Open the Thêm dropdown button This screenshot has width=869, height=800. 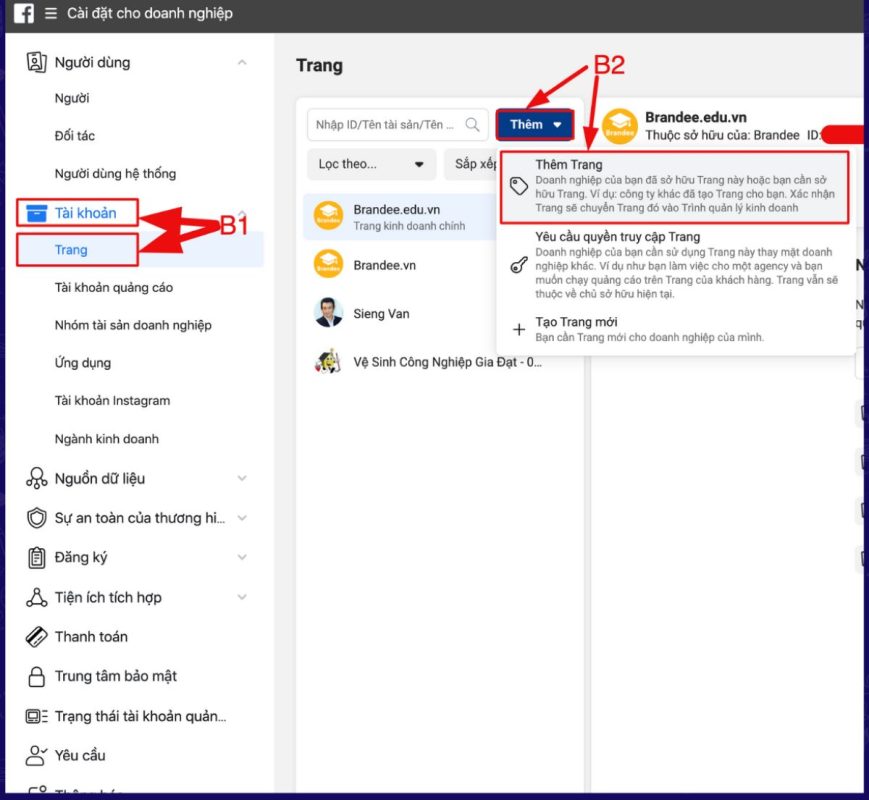(x=534, y=124)
